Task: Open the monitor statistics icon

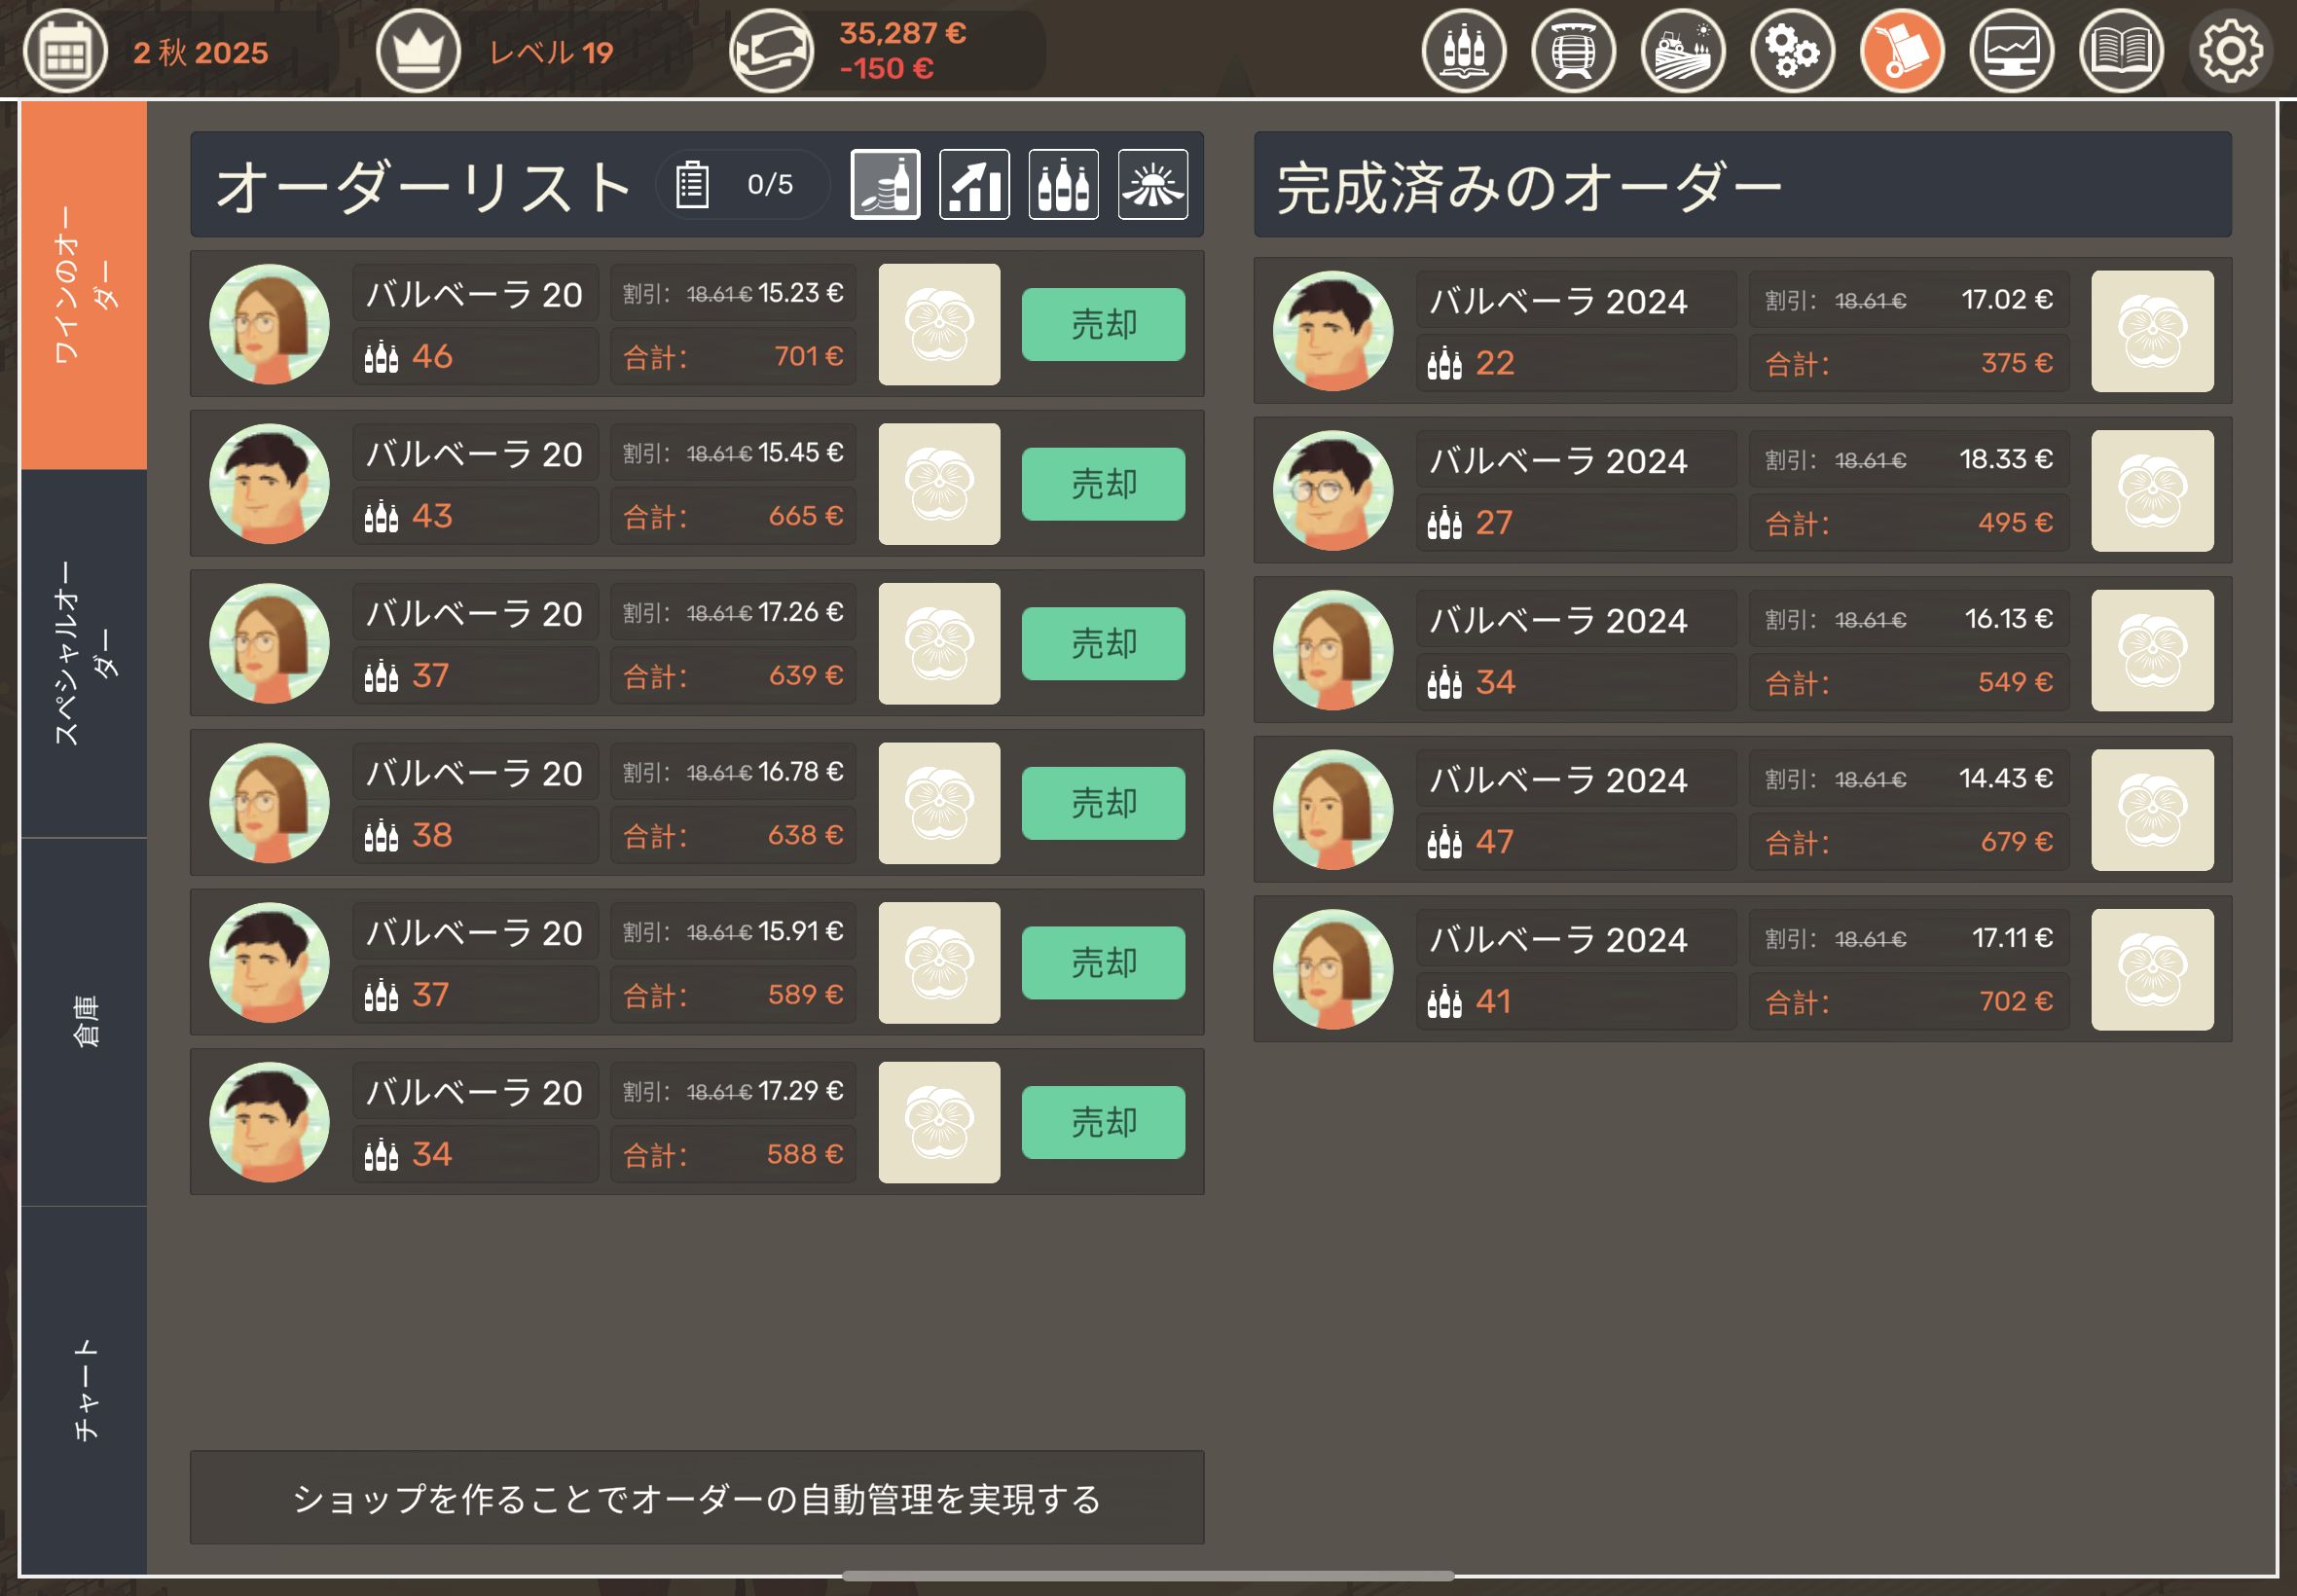Action: (x=2011, y=50)
